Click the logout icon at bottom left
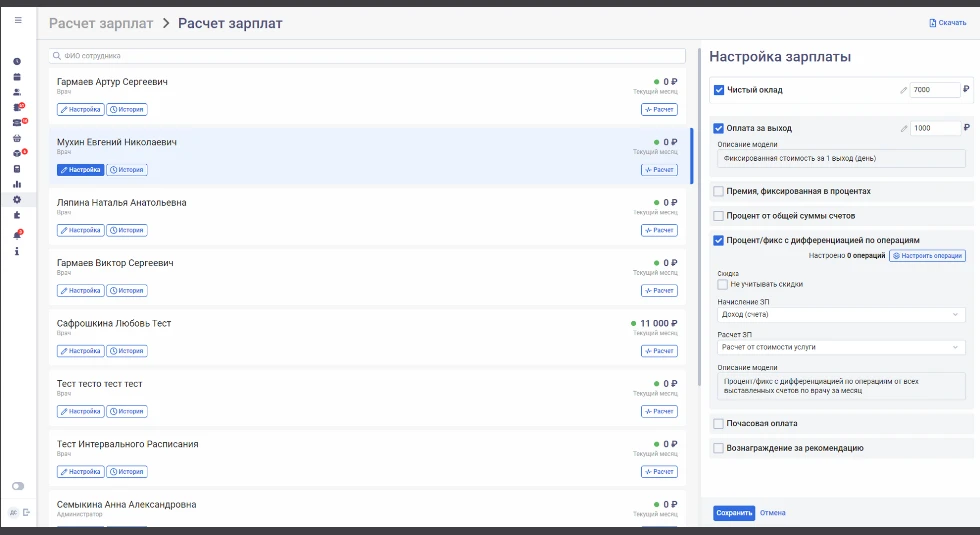 point(27,512)
